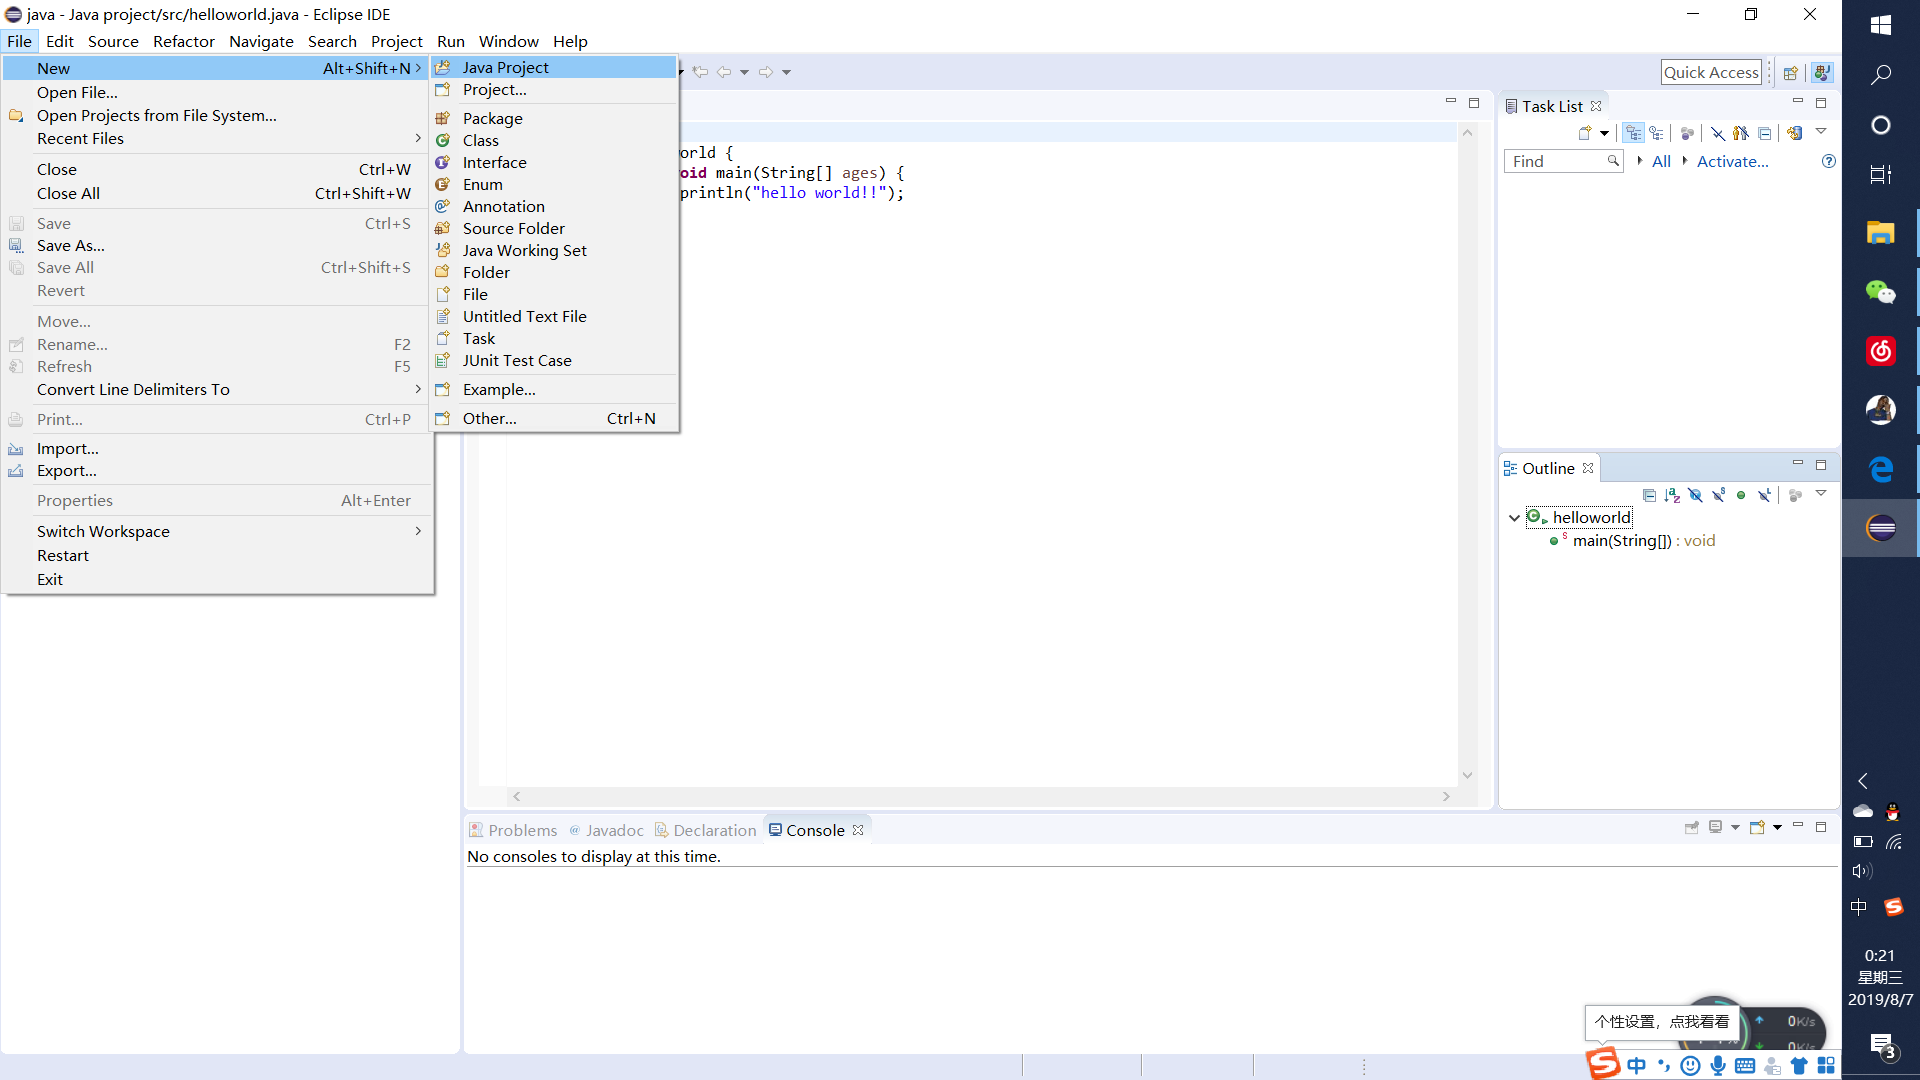This screenshot has height=1080, width=1920.
Task: Click the Java perspective icon
Action: click(x=1821, y=72)
